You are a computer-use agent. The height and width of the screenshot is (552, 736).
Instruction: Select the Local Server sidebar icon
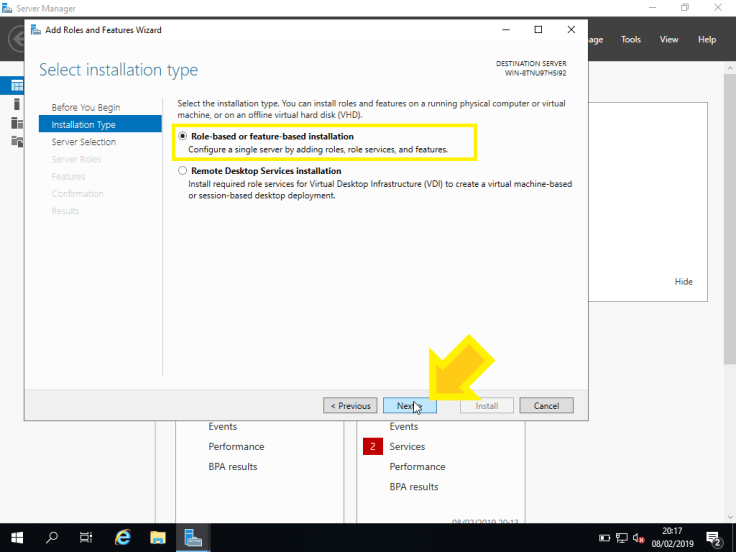click(16, 104)
